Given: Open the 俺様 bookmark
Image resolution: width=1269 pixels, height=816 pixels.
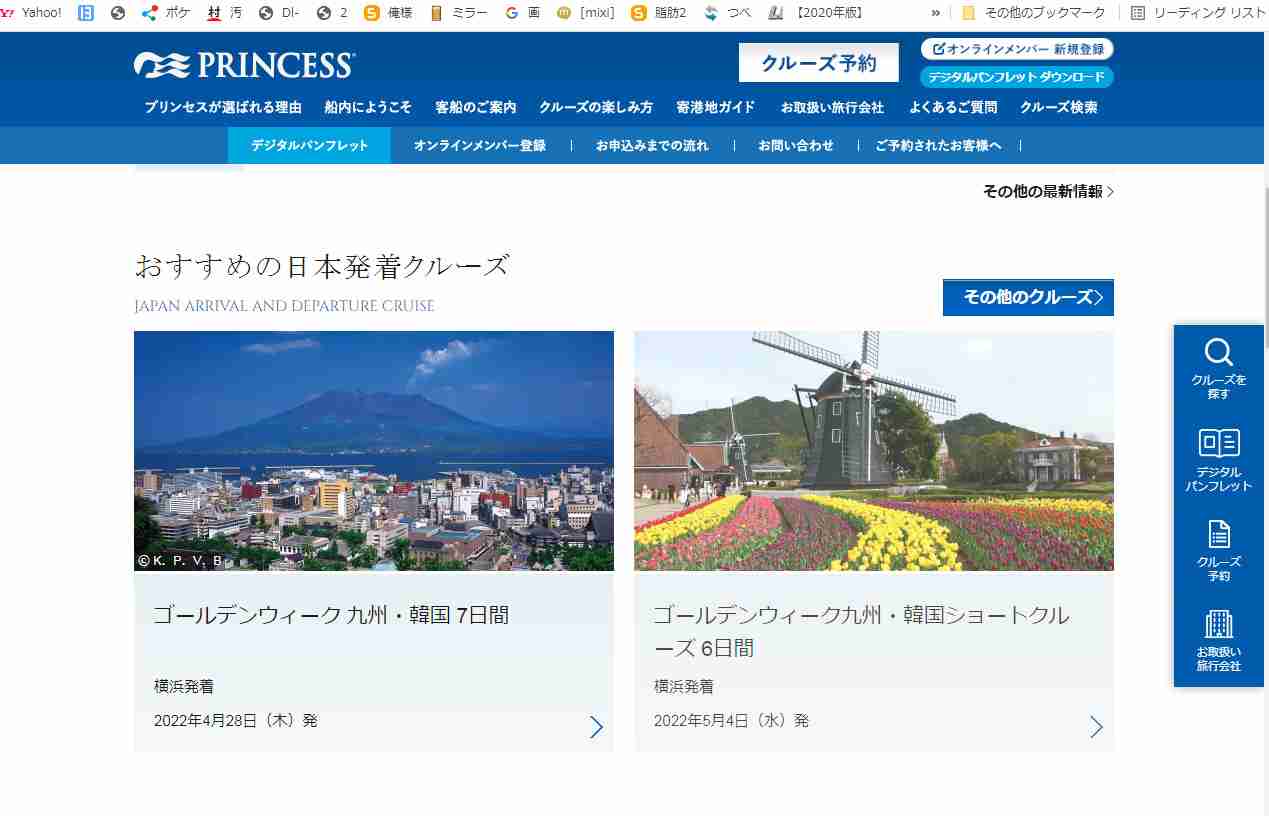Looking at the screenshot, I should click(x=388, y=13).
